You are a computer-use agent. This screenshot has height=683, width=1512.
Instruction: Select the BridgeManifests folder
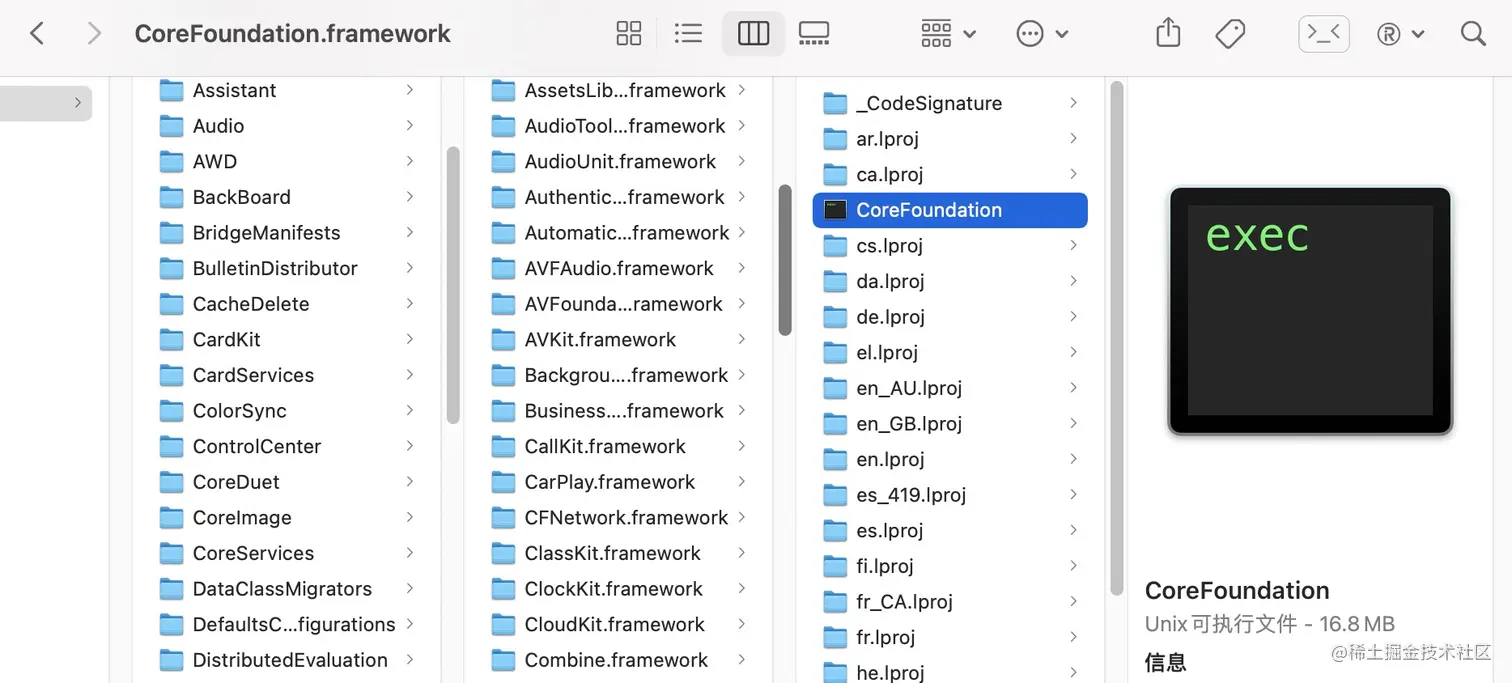pos(287,233)
